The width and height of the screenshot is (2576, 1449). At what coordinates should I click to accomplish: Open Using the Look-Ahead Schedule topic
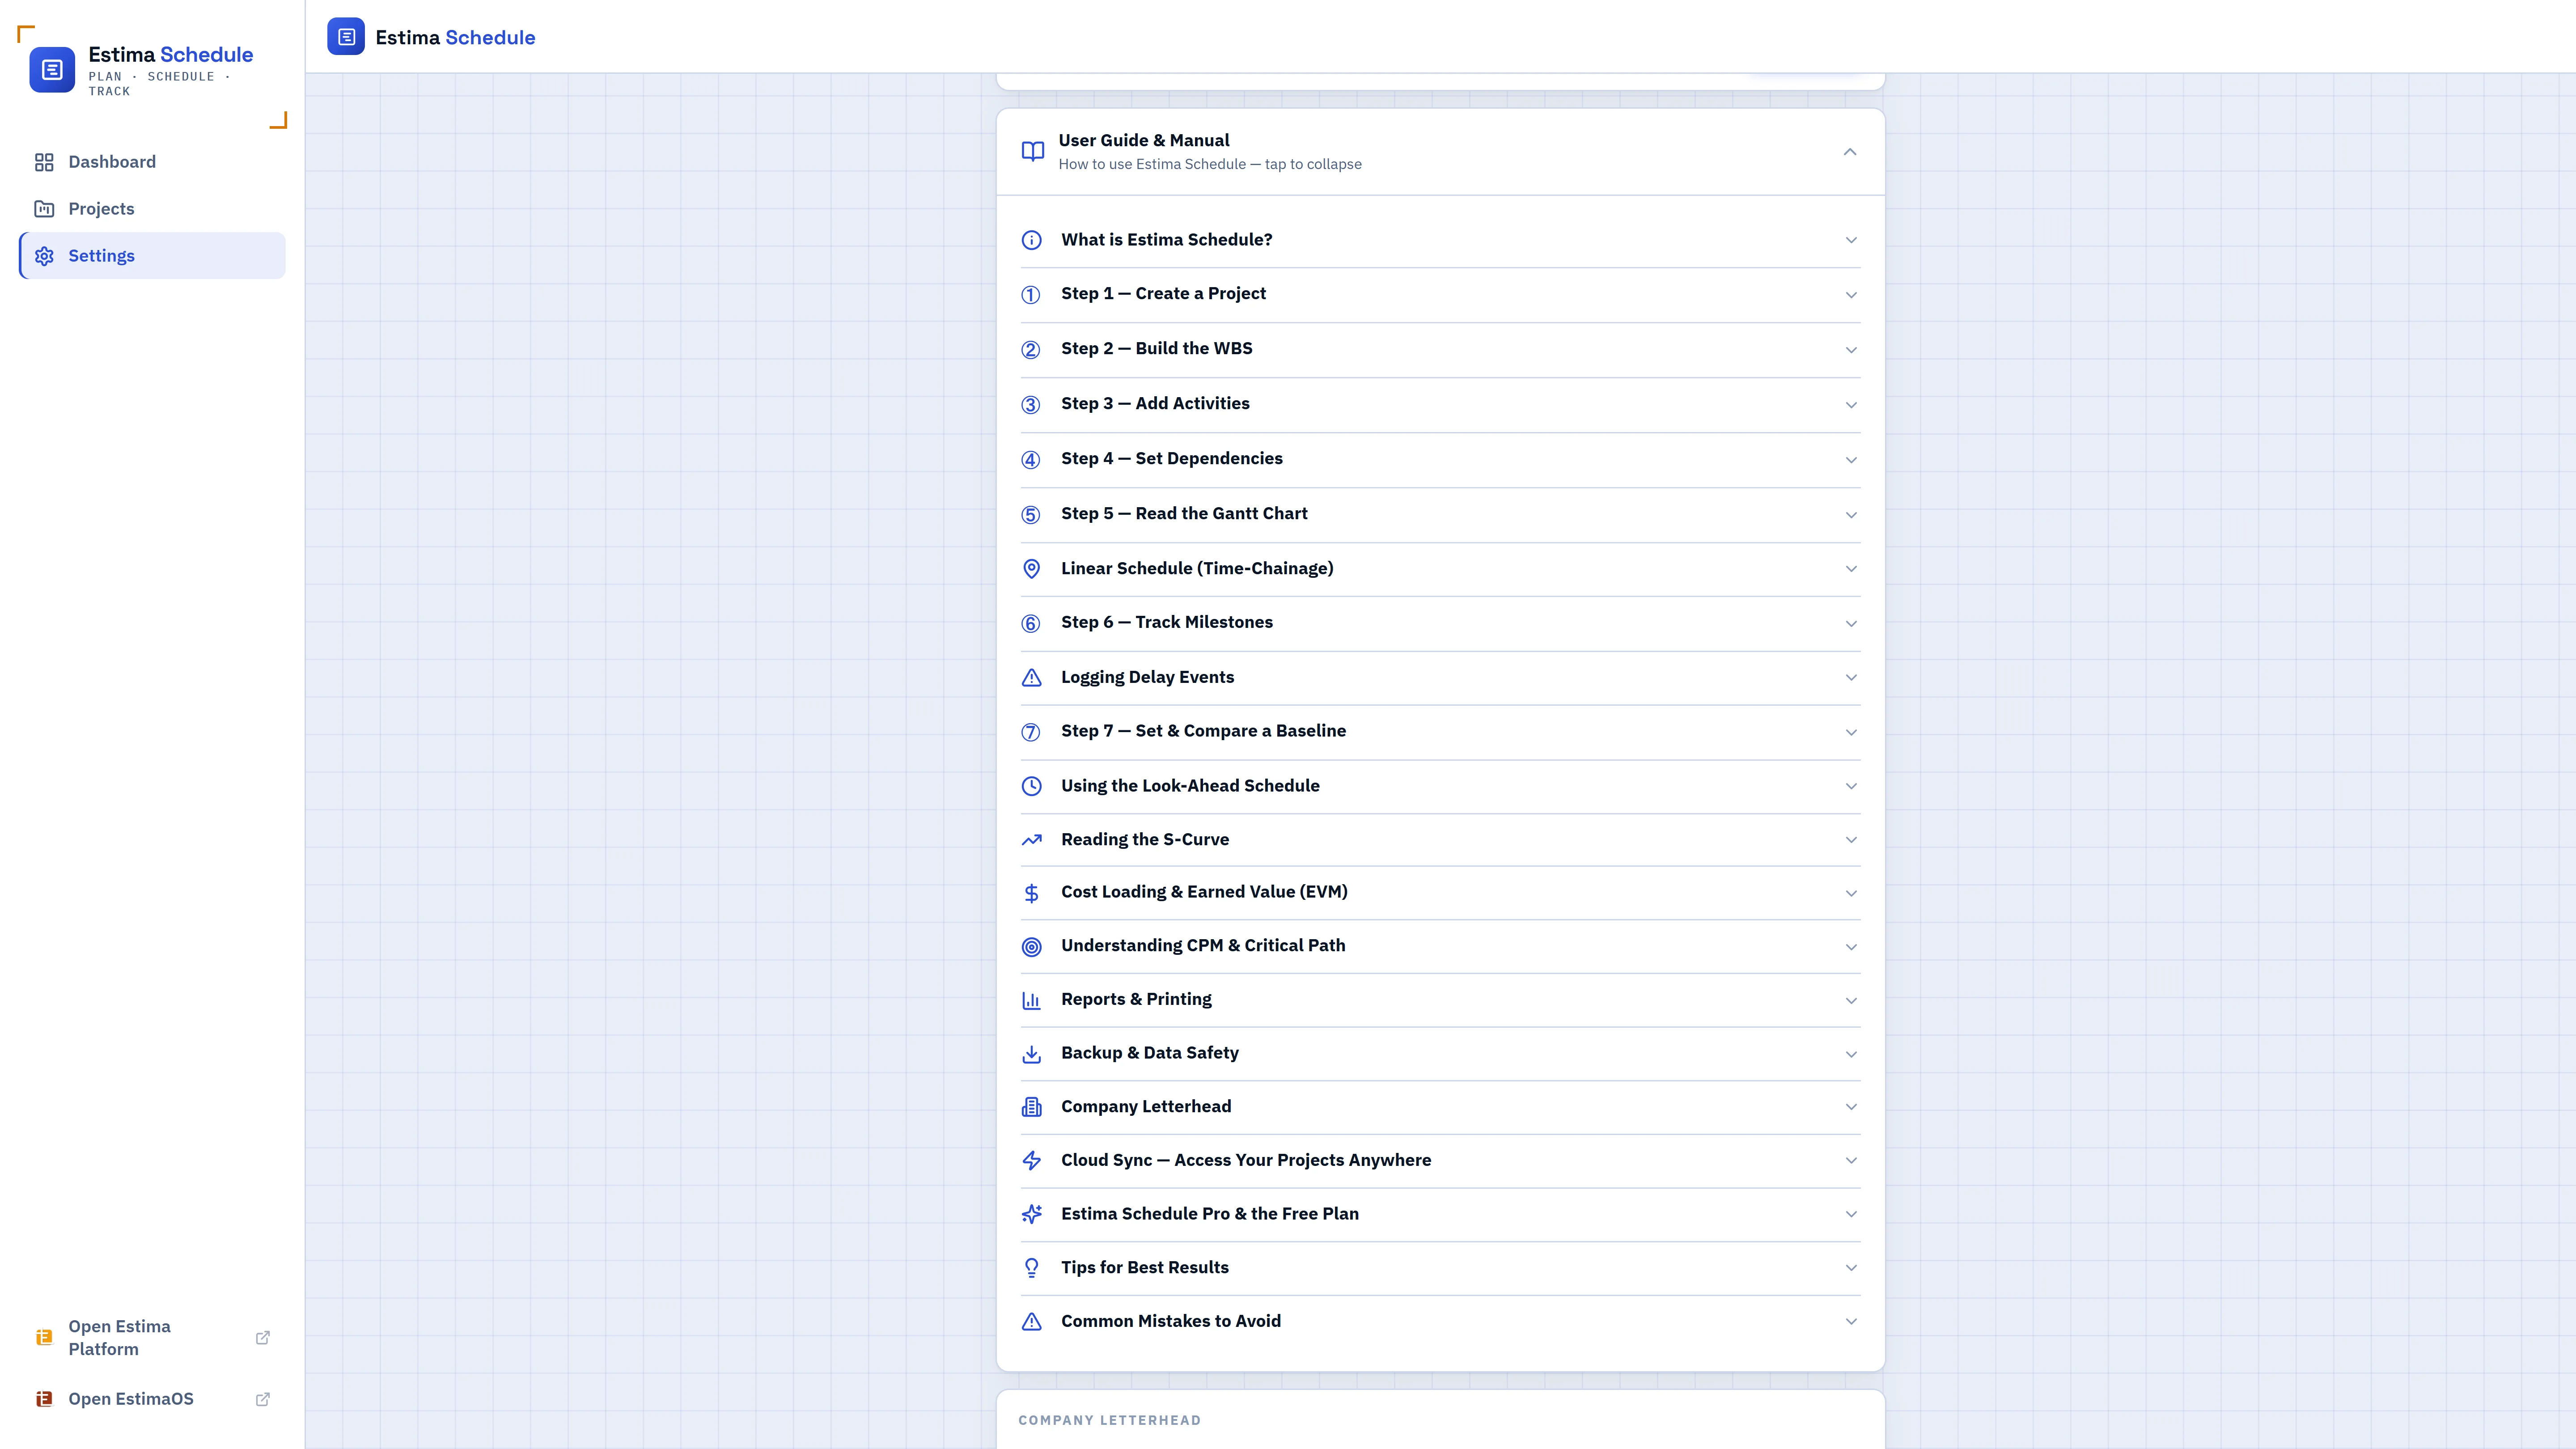pos(1440,786)
